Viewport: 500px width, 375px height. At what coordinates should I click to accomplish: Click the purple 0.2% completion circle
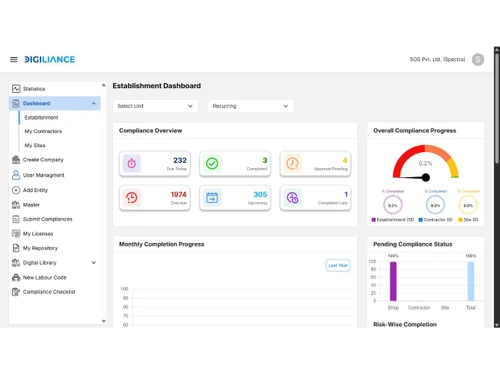393,205
